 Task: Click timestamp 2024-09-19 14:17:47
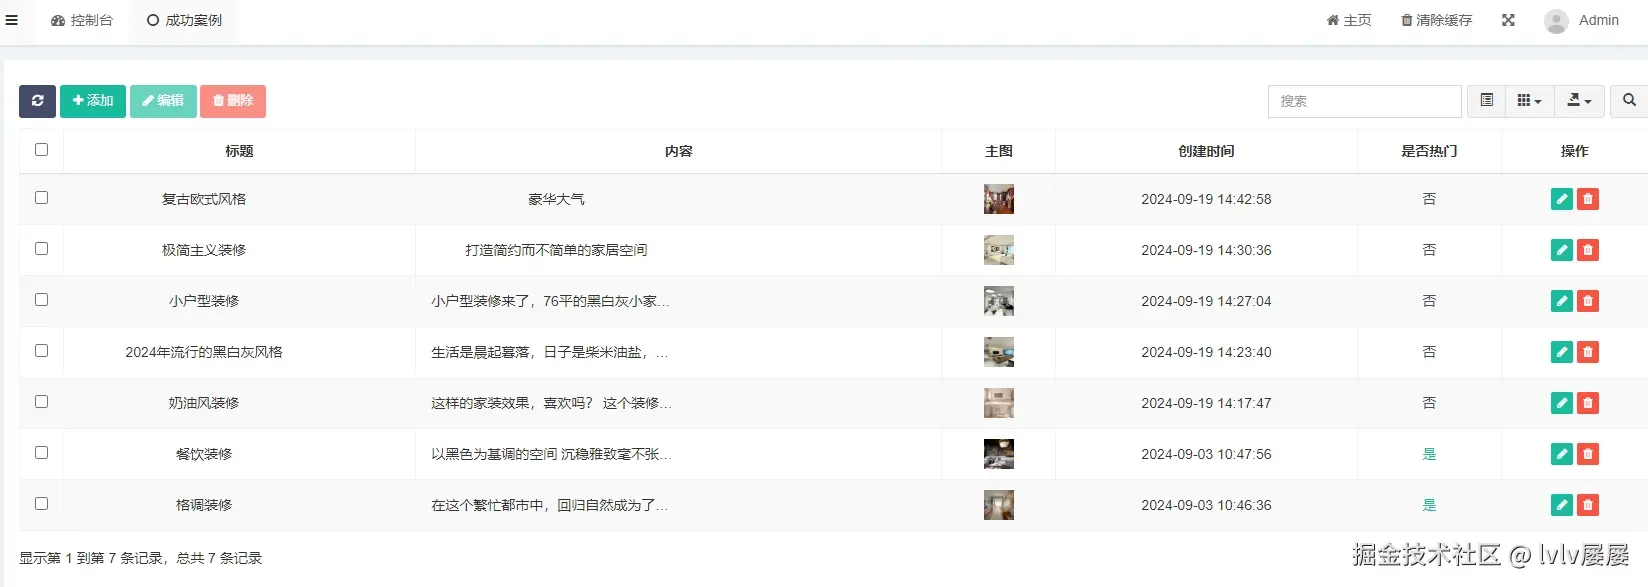pos(1206,403)
